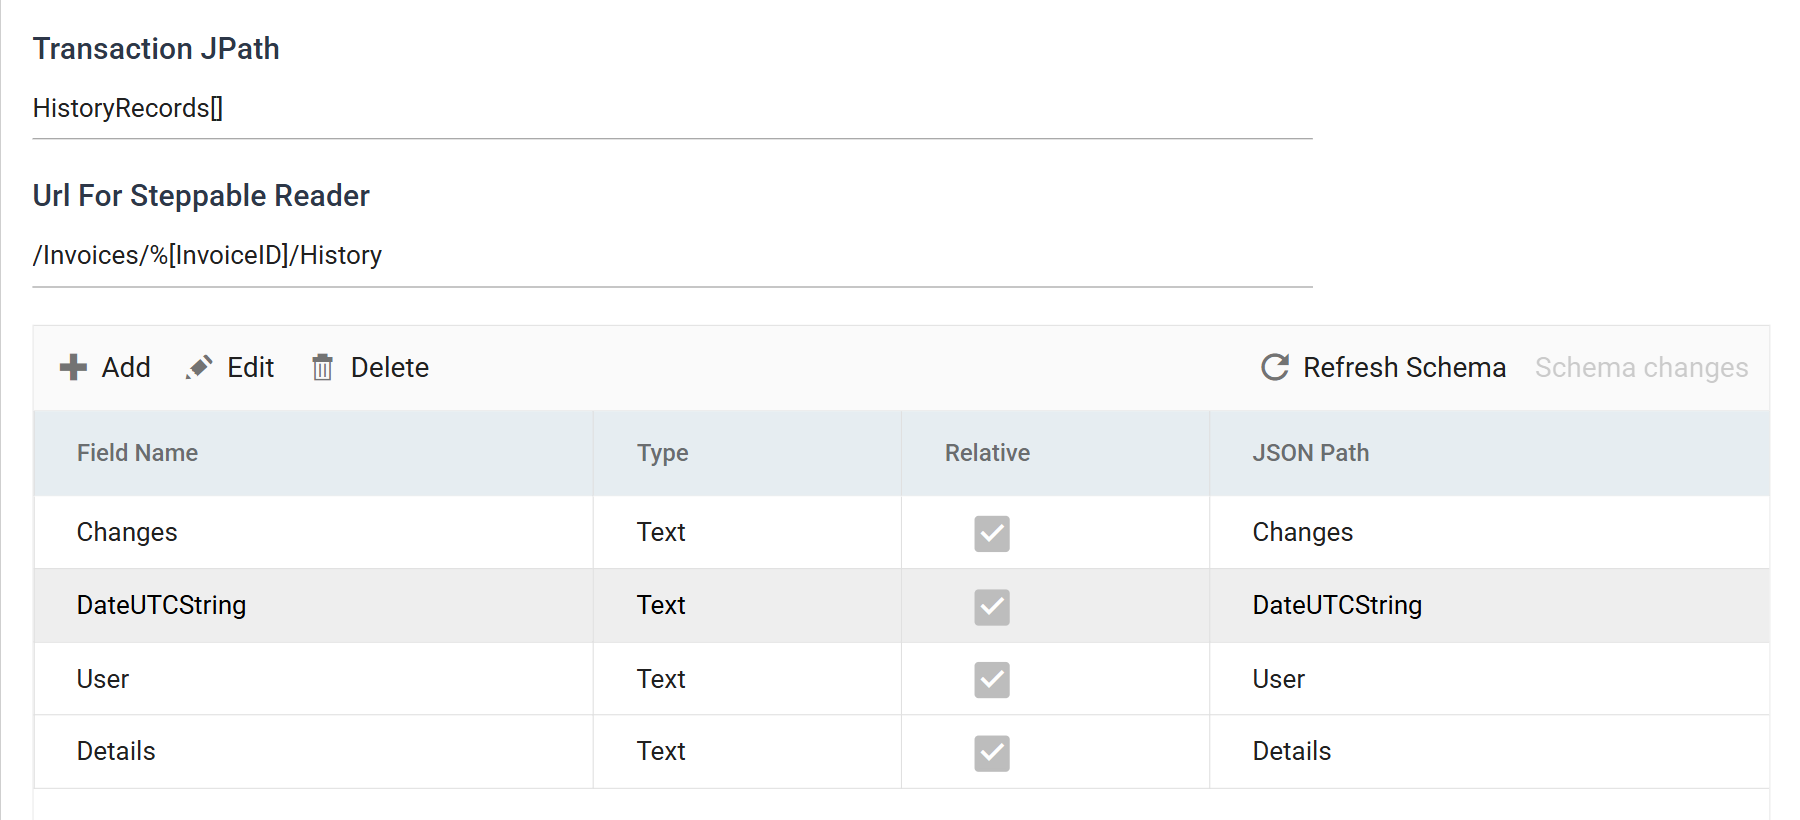Screen dimensions: 1800x820
Task: Toggle the Relative checkbox for User row
Action: (992, 679)
